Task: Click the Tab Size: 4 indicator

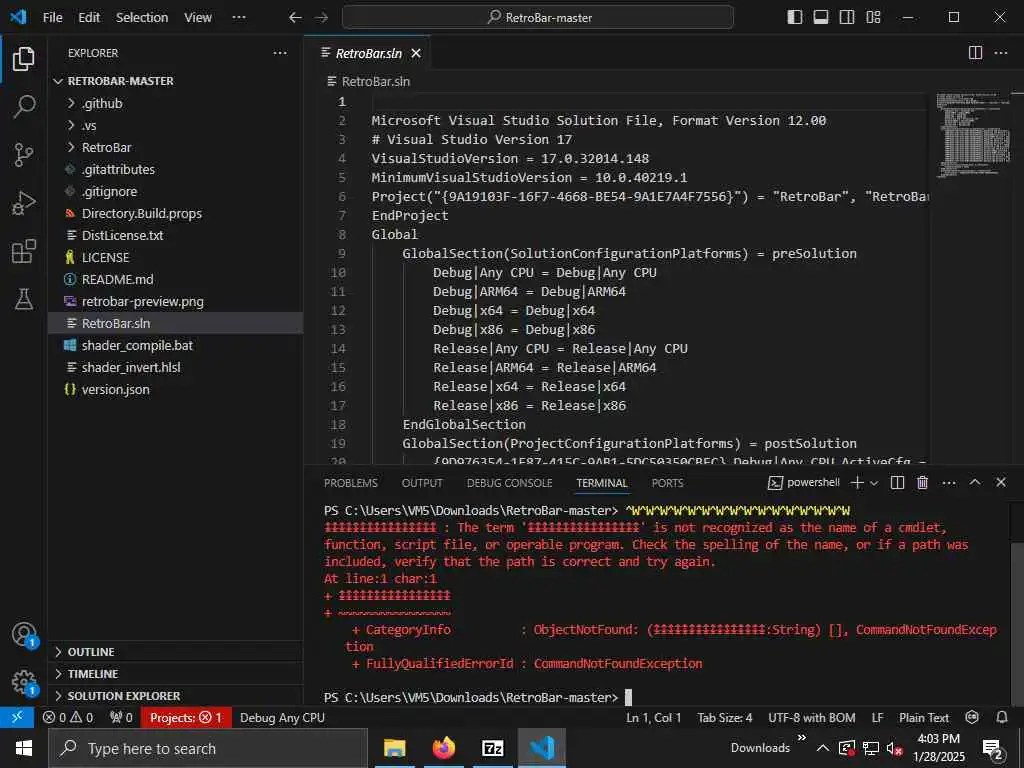Action: [x=724, y=718]
